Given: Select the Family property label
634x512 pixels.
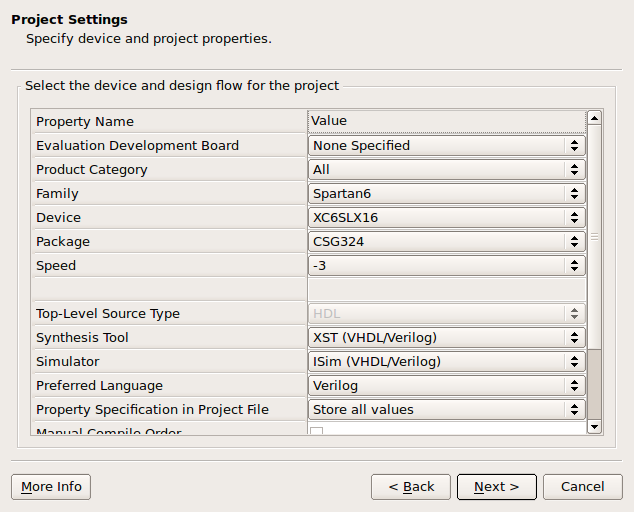Looking at the screenshot, I should 57,194.
